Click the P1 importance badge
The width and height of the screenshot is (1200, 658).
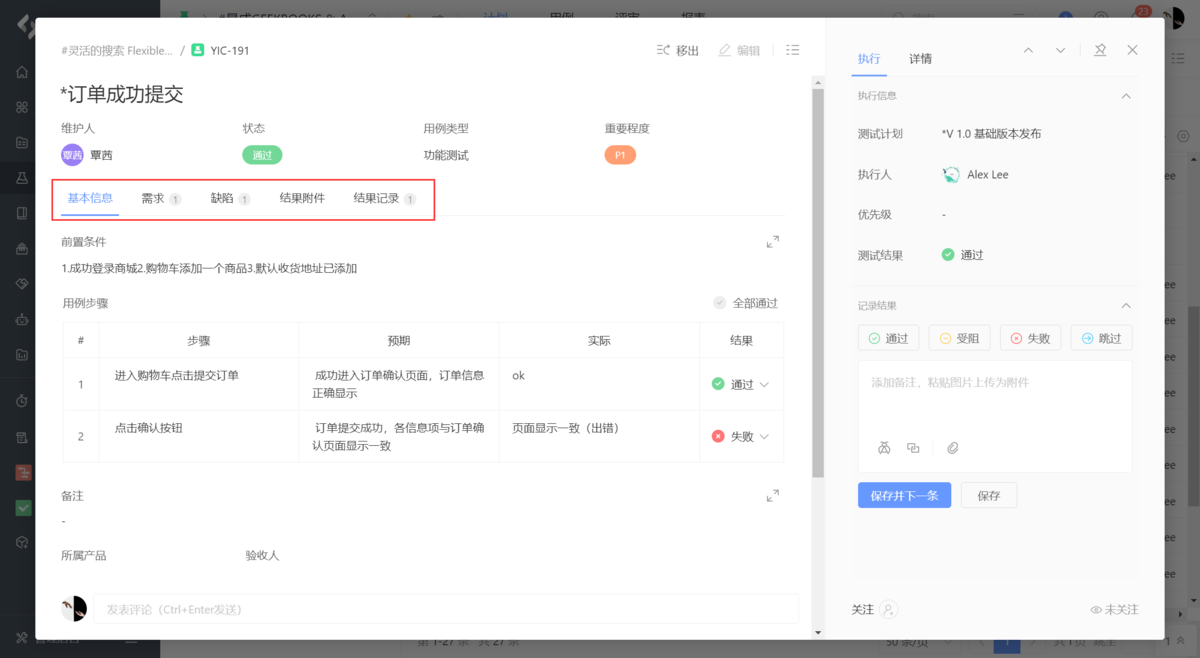tap(620, 155)
